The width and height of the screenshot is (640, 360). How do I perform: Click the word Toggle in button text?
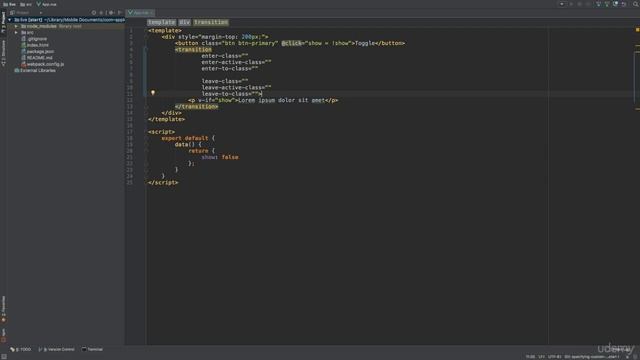365,43
